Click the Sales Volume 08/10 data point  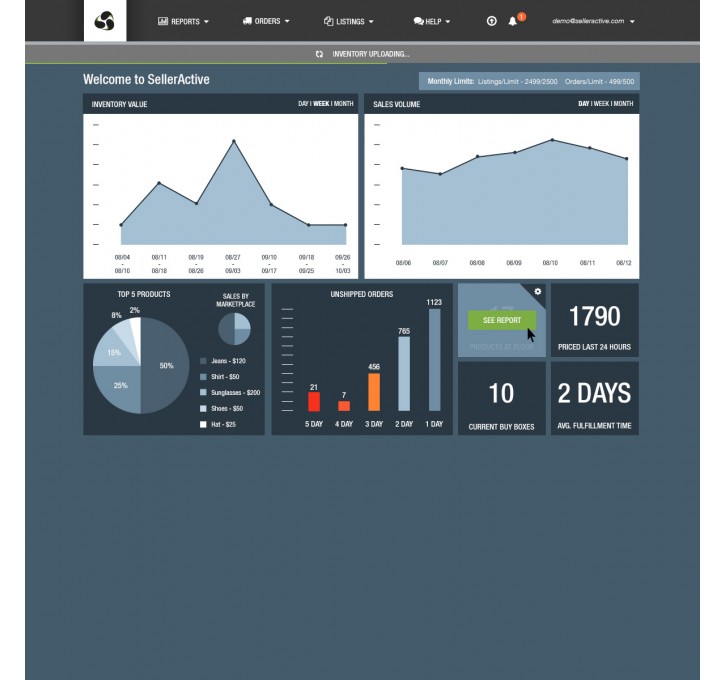coord(552,140)
